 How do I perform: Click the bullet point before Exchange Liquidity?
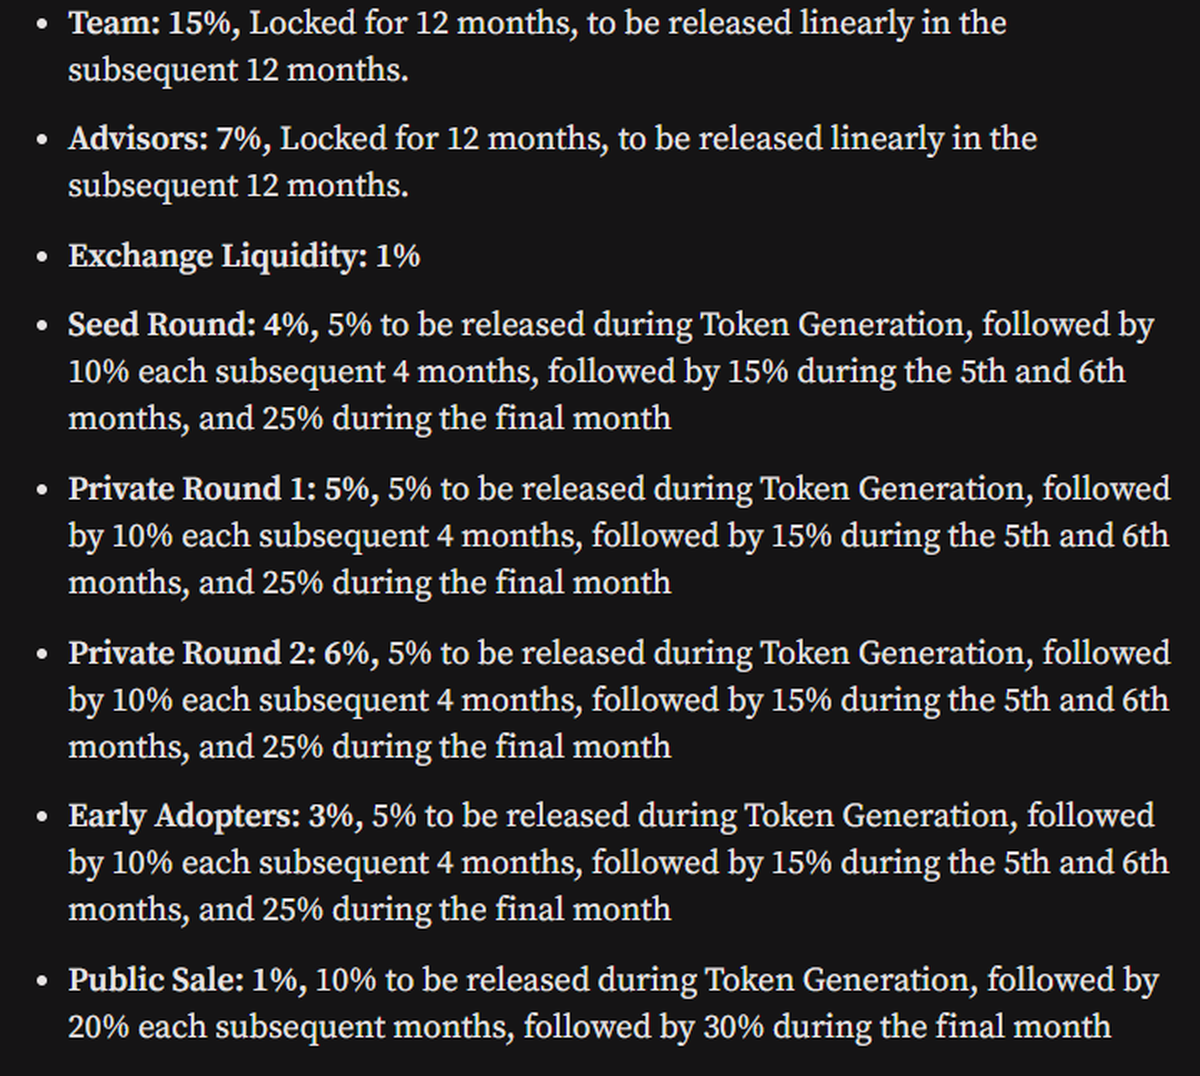pyautogui.click(x=41, y=257)
